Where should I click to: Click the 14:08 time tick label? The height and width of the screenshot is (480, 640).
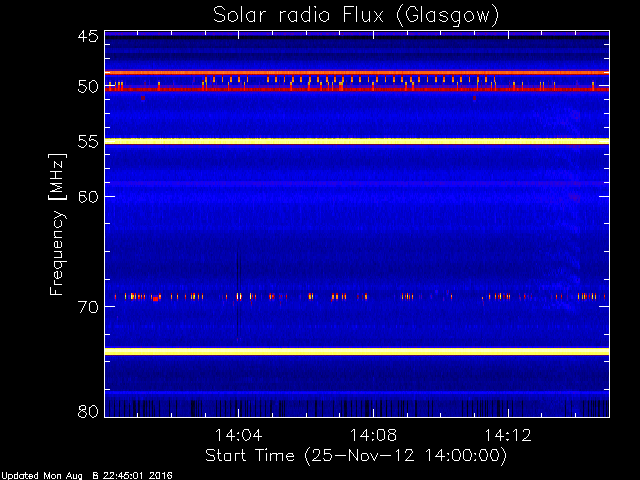tap(373, 435)
